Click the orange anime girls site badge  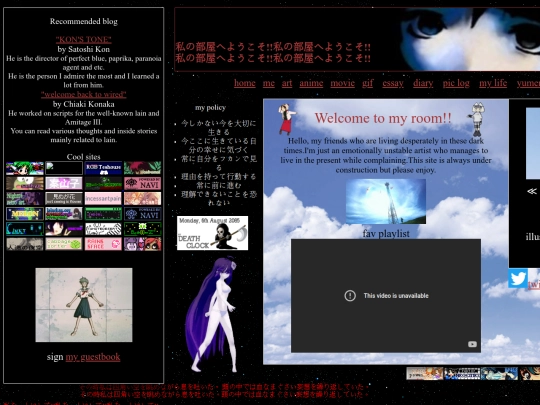(143, 198)
